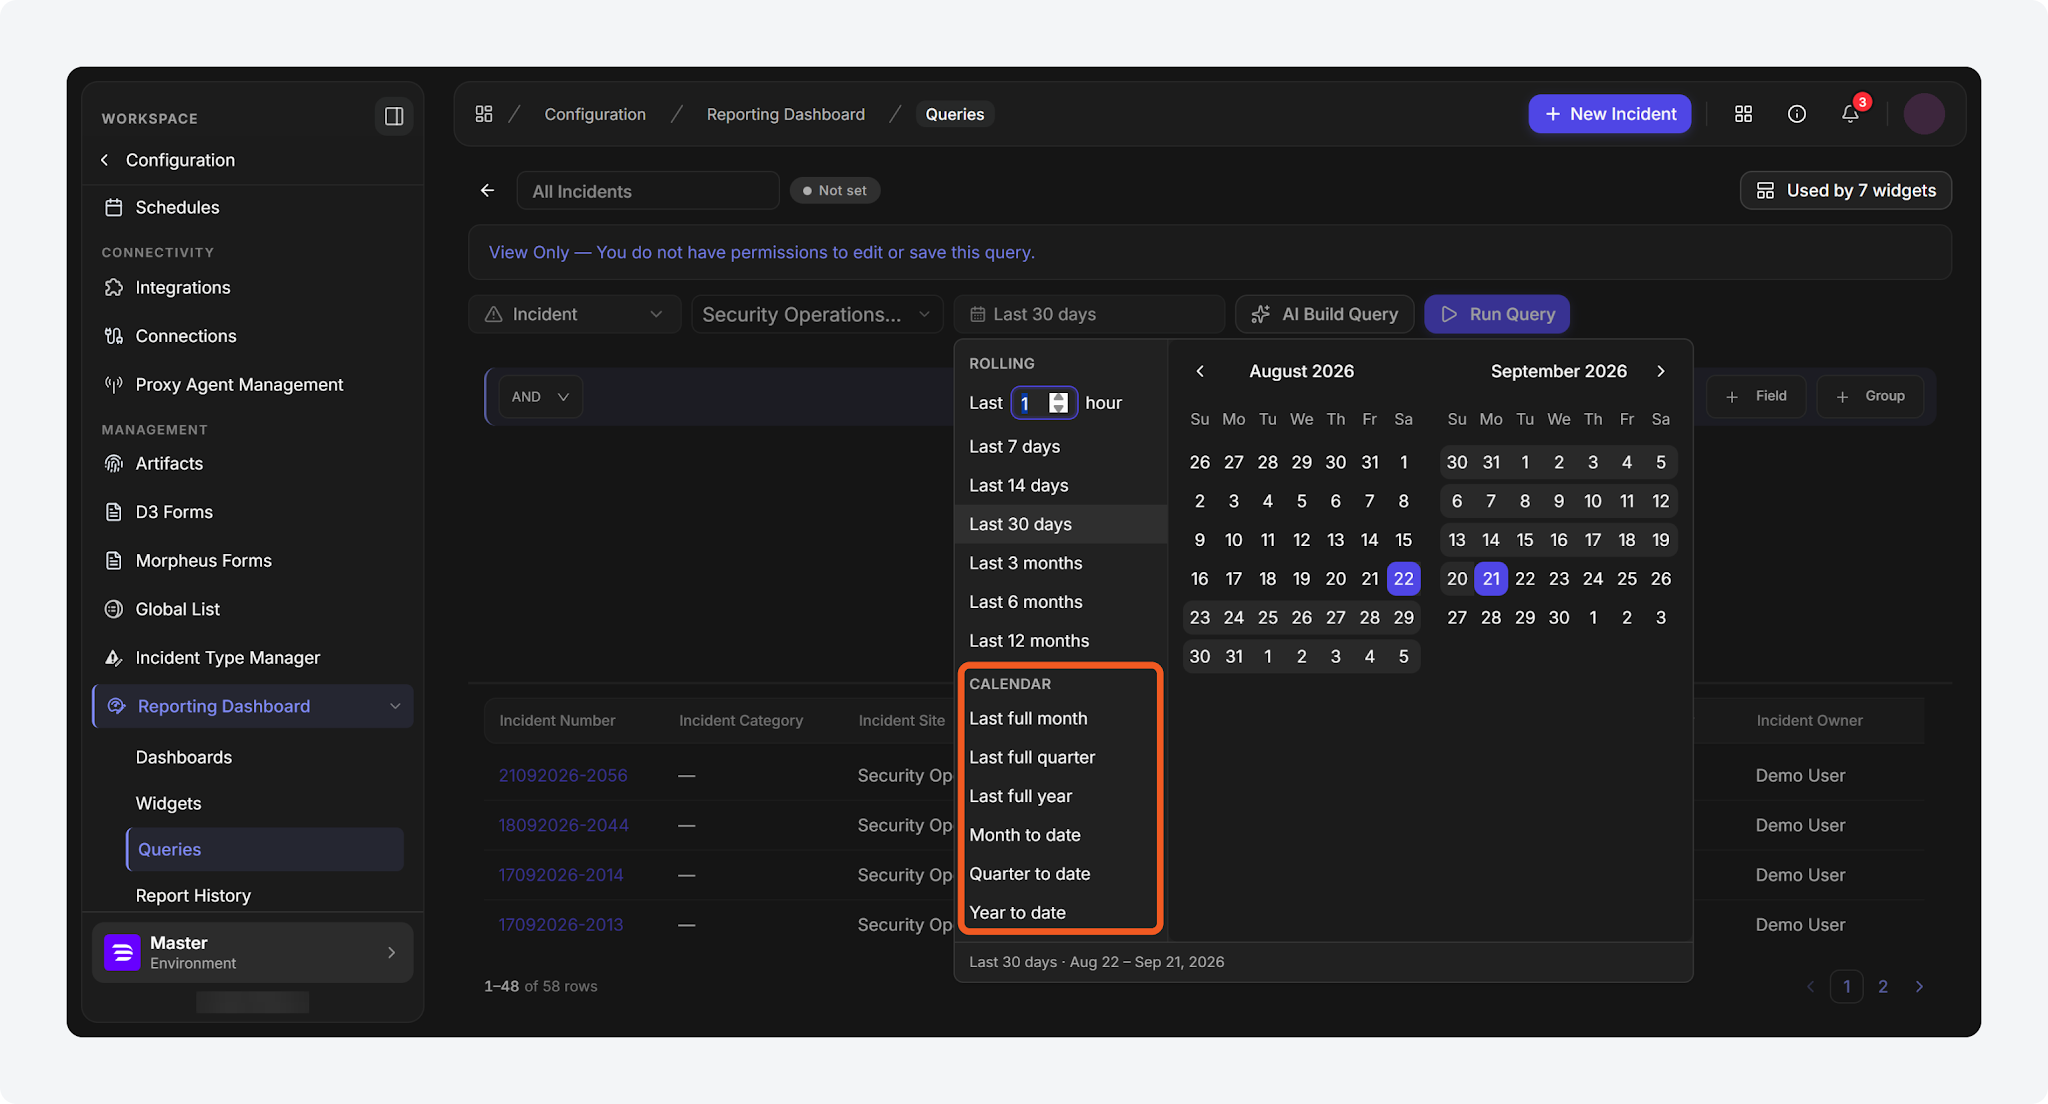The width and height of the screenshot is (2048, 1104).
Task: Open the info circle icon
Action: tap(1797, 114)
